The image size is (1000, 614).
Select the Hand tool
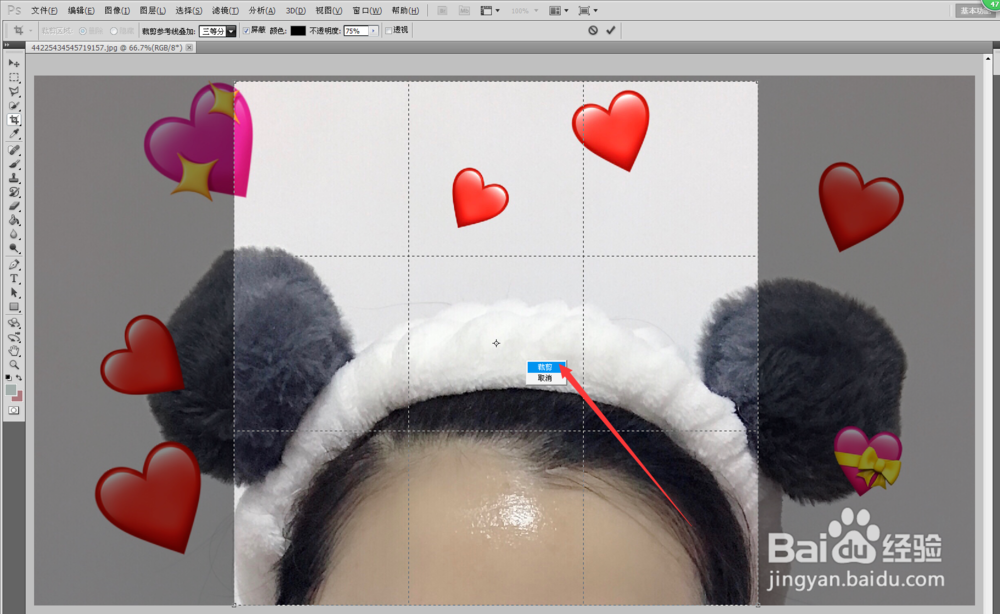coord(14,351)
